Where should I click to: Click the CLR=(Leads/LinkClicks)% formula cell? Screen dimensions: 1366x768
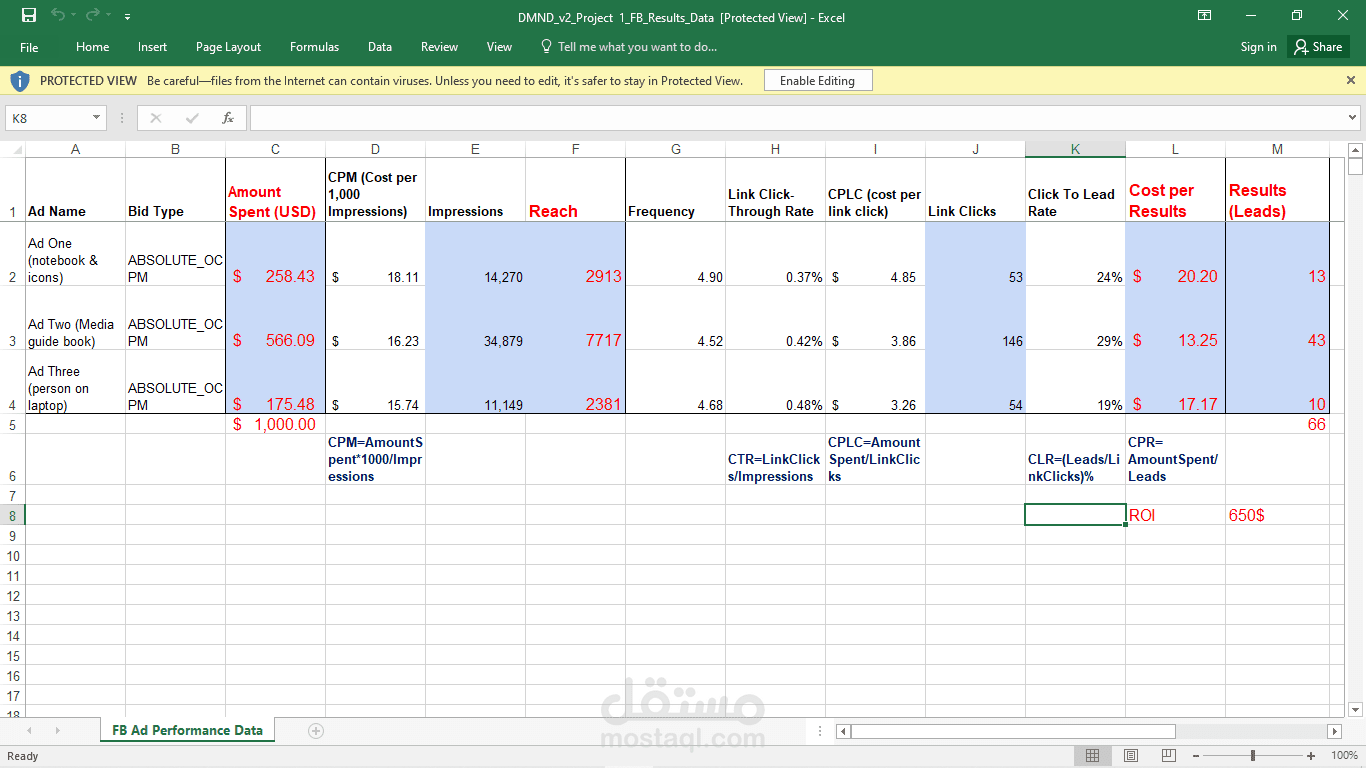tap(1075, 460)
